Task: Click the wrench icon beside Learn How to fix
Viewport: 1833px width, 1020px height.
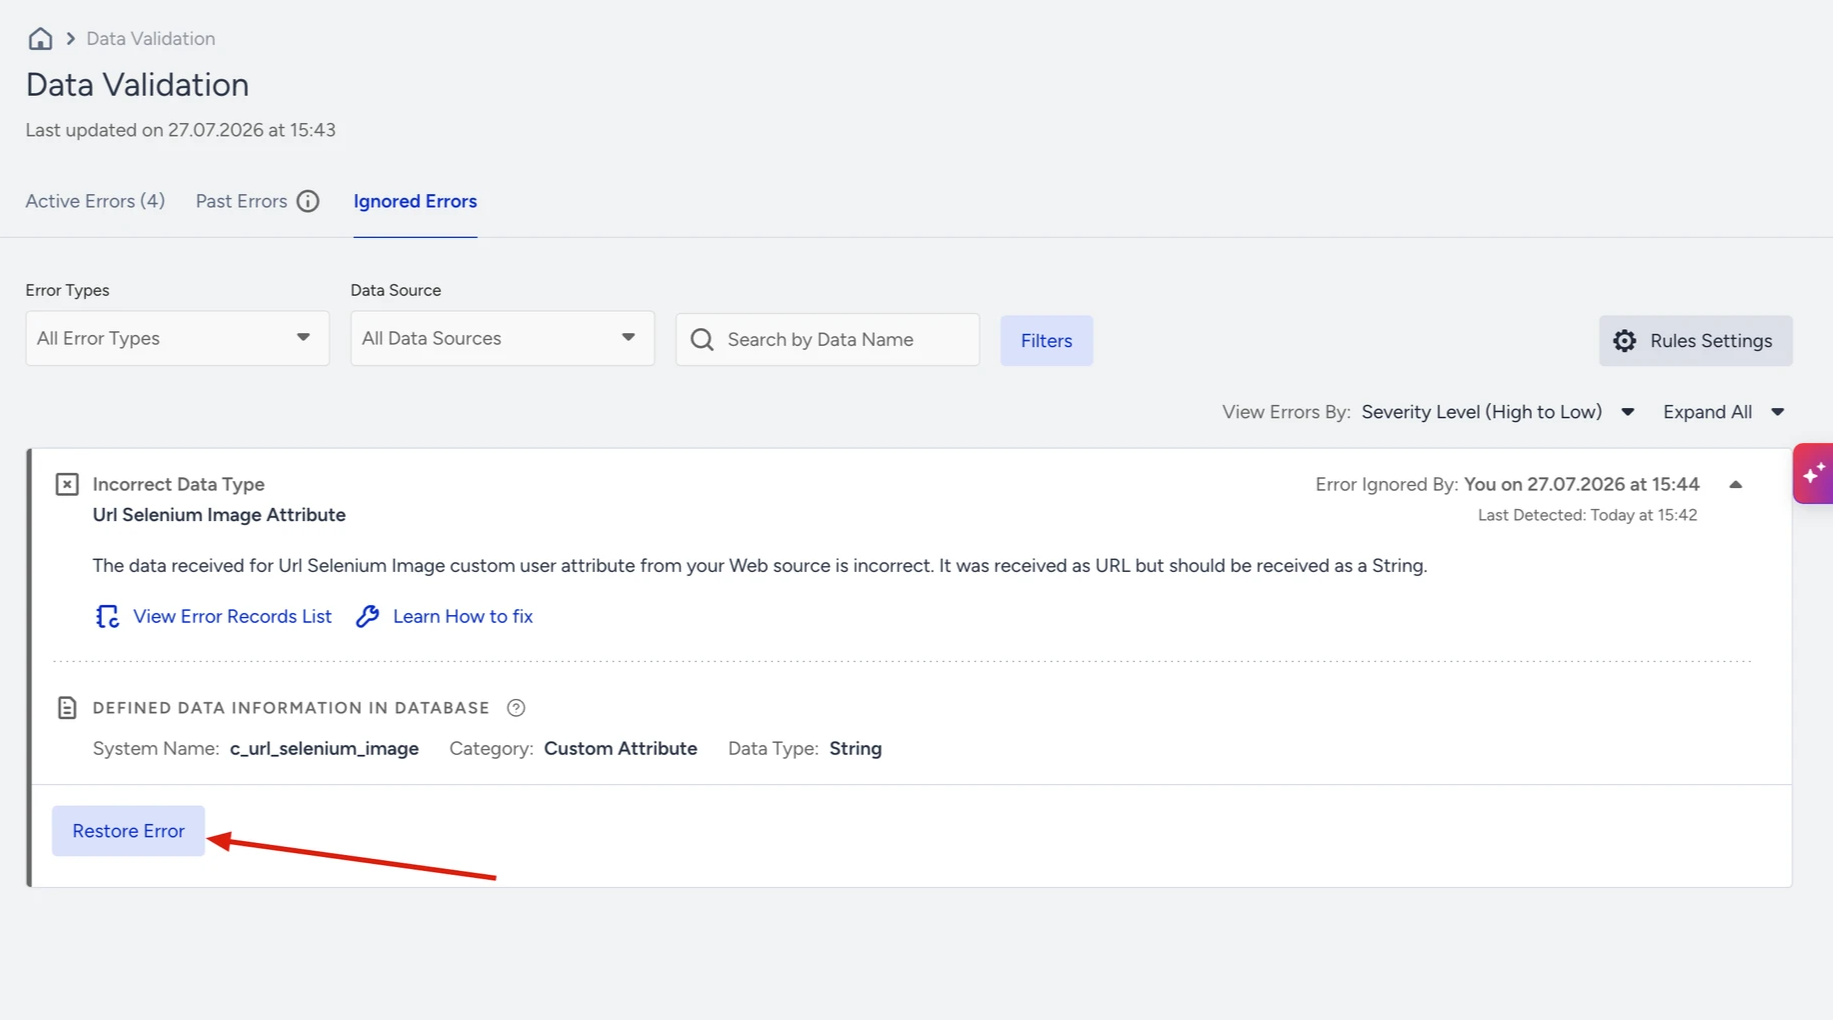Action: [368, 616]
